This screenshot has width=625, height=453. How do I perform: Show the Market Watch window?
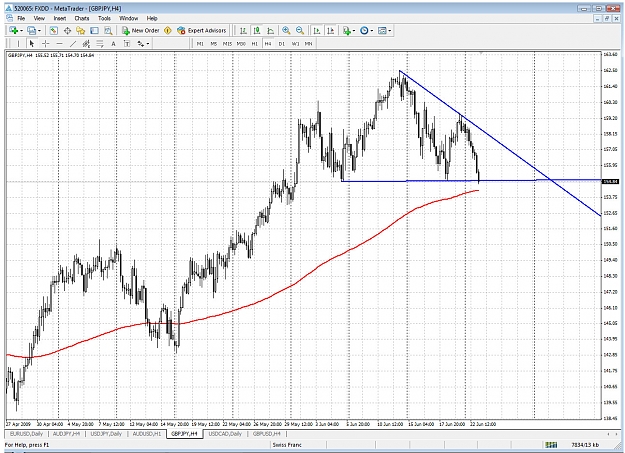coord(54,30)
